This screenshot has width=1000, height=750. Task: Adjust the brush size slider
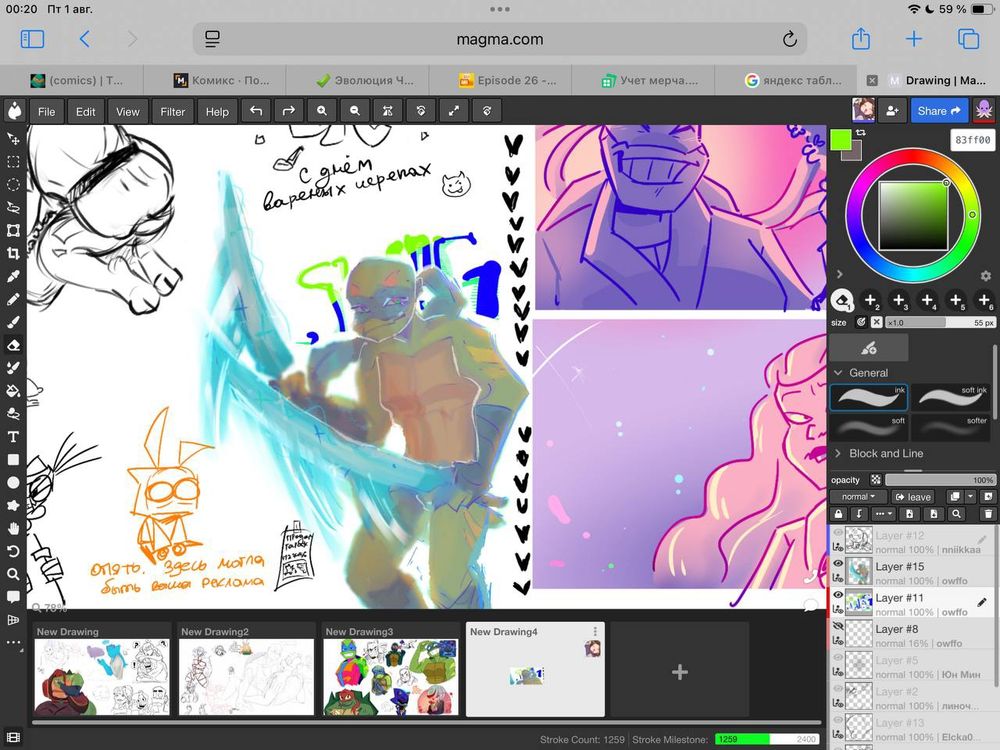point(940,323)
